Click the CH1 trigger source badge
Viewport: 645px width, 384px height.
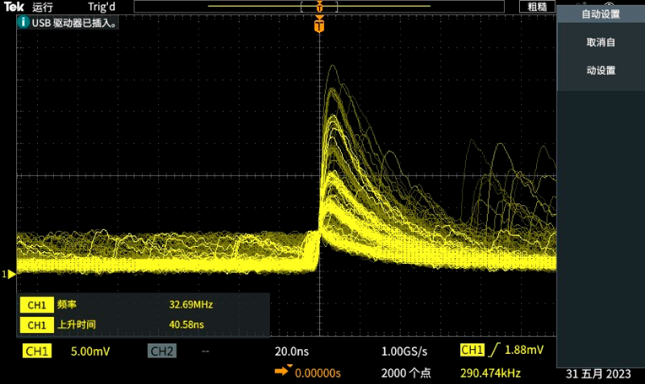coord(472,350)
